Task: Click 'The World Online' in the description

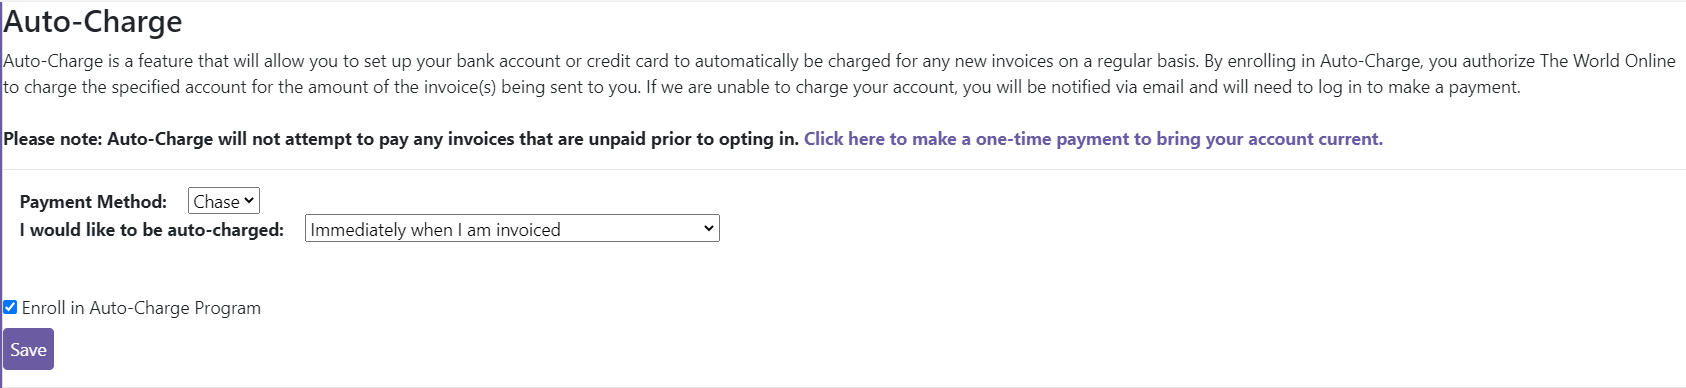Action: coord(1608,61)
